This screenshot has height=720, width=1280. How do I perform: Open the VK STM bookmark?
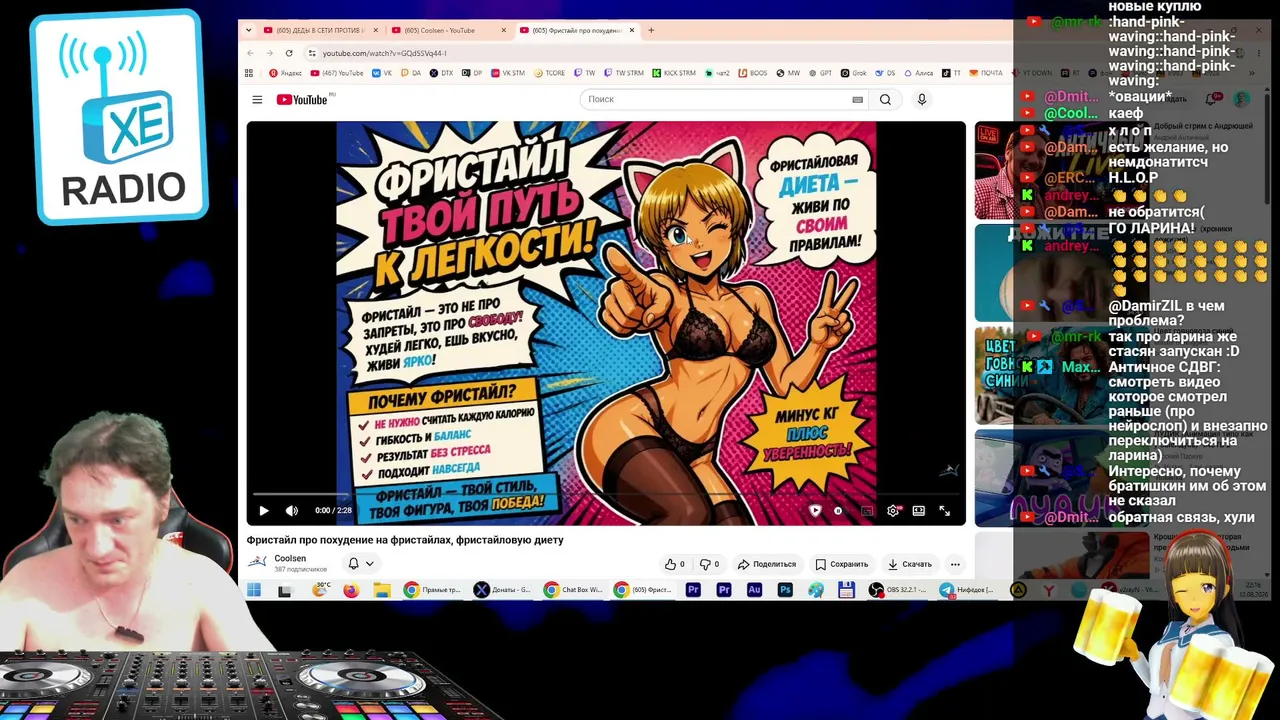click(x=507, y=73)
